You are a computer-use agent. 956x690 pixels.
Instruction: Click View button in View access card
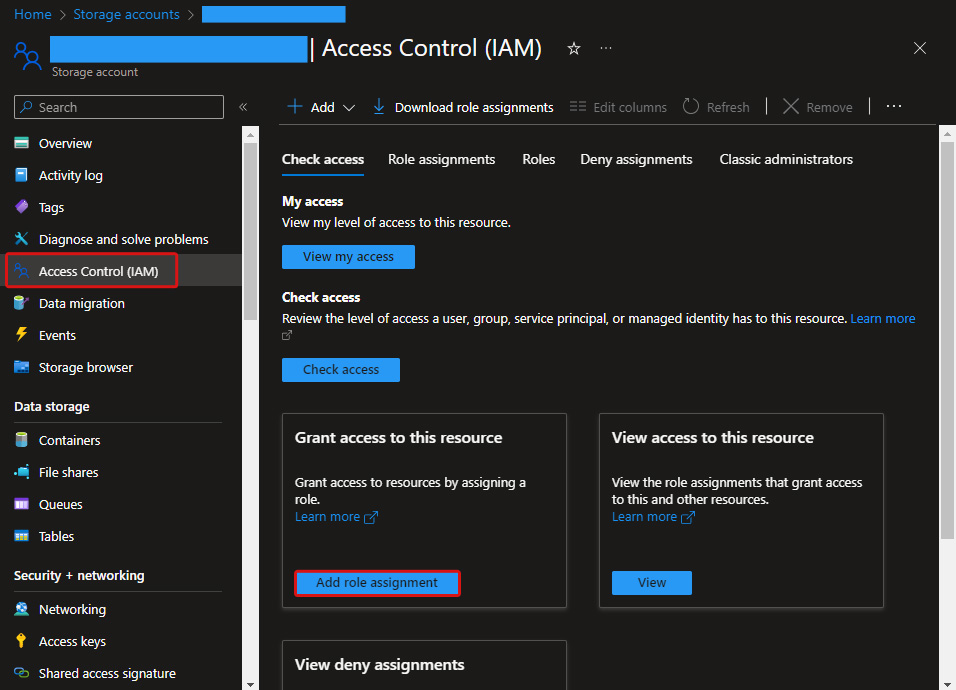click(x=652, y=583)
